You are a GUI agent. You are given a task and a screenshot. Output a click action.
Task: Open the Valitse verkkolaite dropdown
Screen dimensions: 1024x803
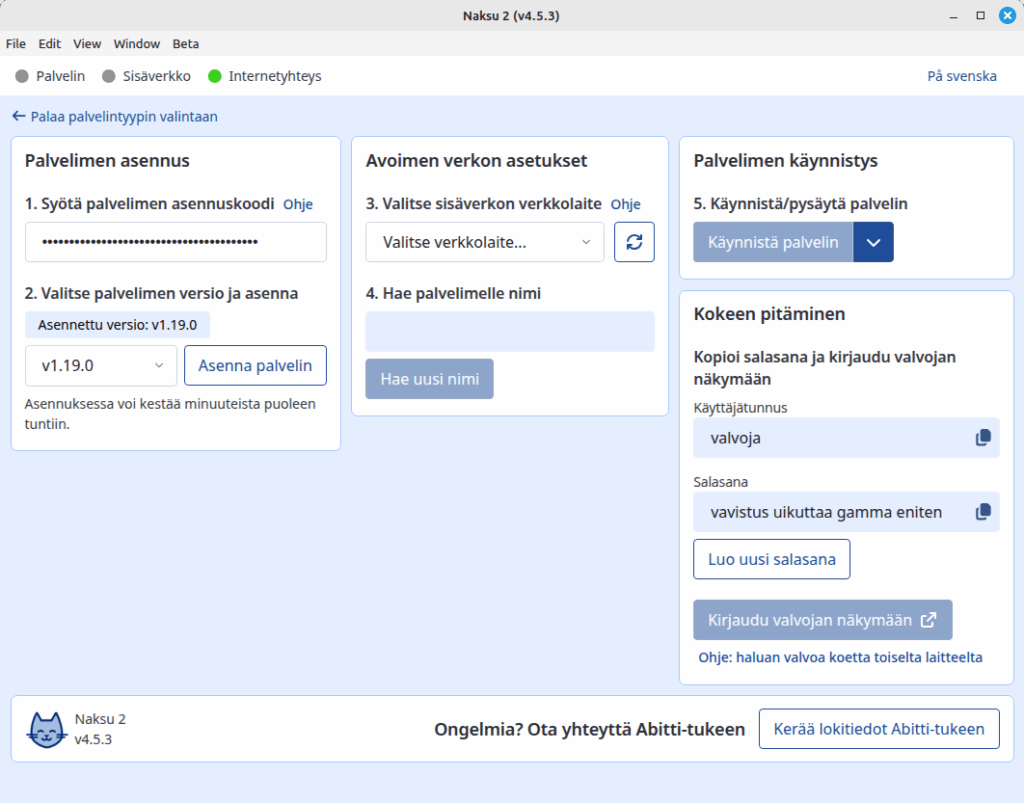[x=484, y=241]
